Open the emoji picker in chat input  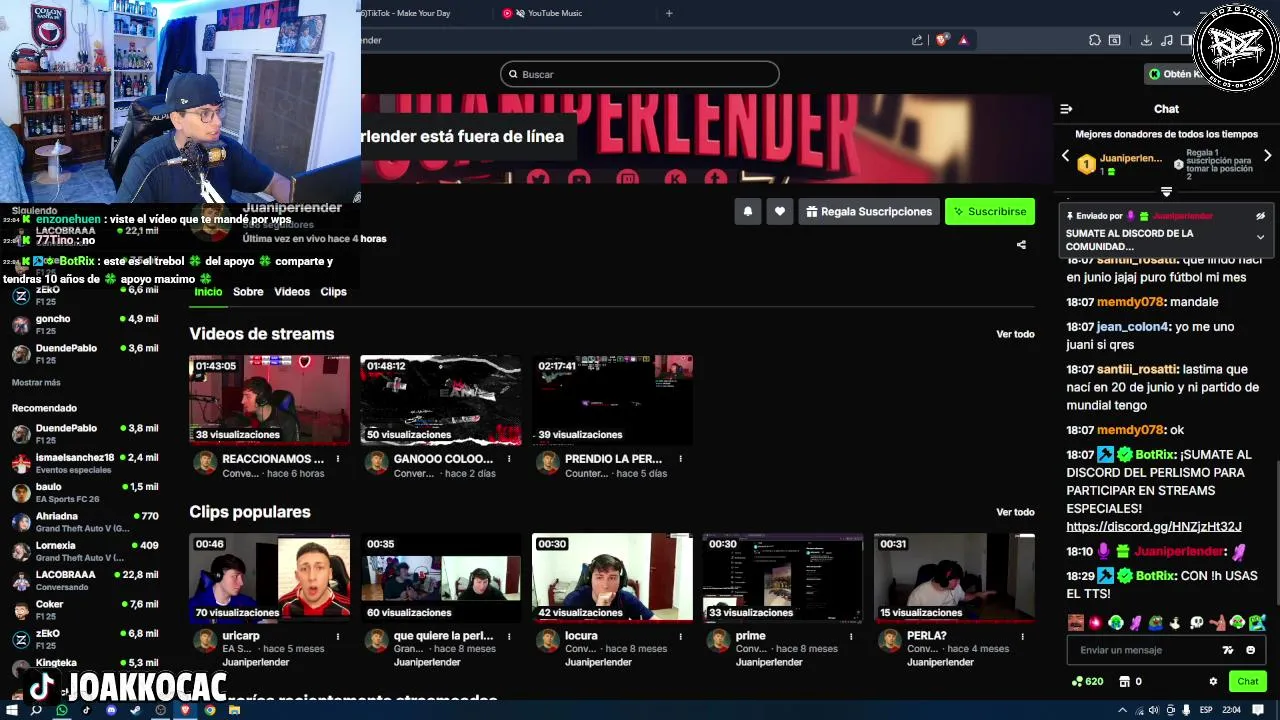[x=1250, y=650]
